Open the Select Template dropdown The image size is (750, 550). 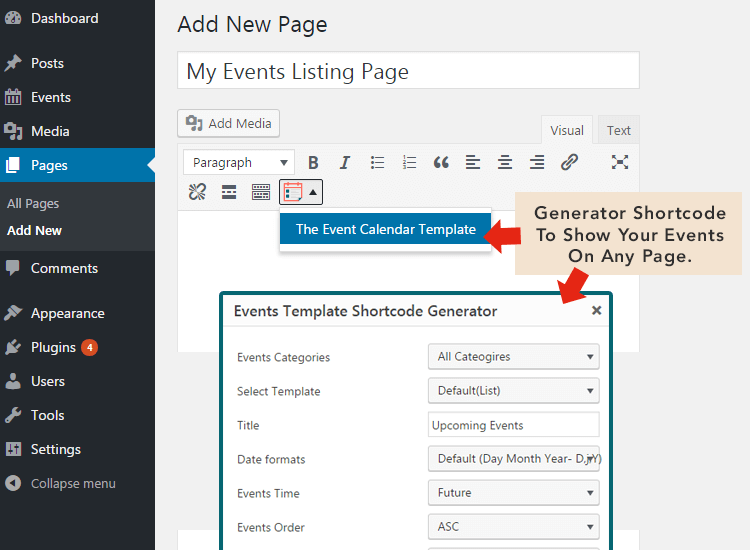pos(513,391)
